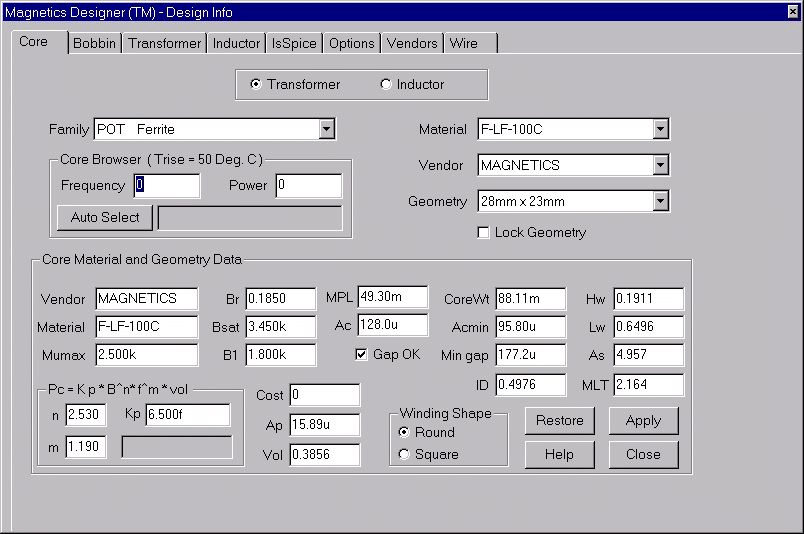Choose Round winding shape
Viewport: 804px width, 534px height.
(404, 432)
